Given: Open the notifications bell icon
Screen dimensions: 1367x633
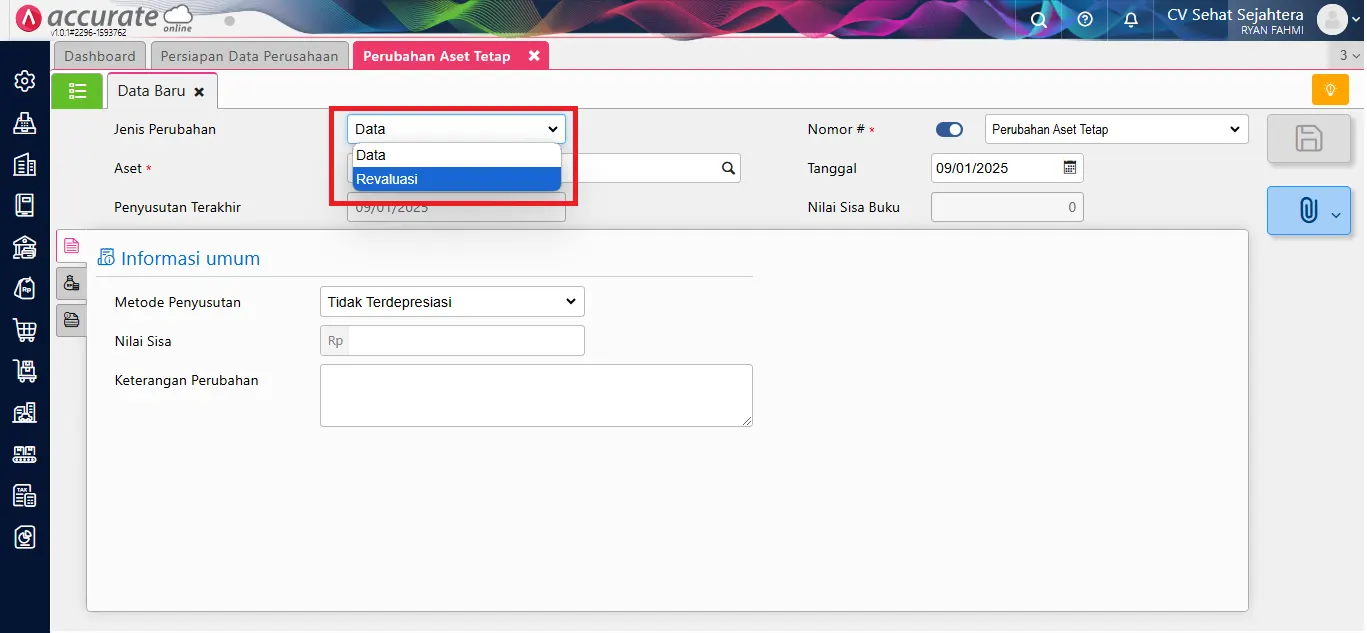Looking at the screenshot, I should click(x=1131, y=19).
